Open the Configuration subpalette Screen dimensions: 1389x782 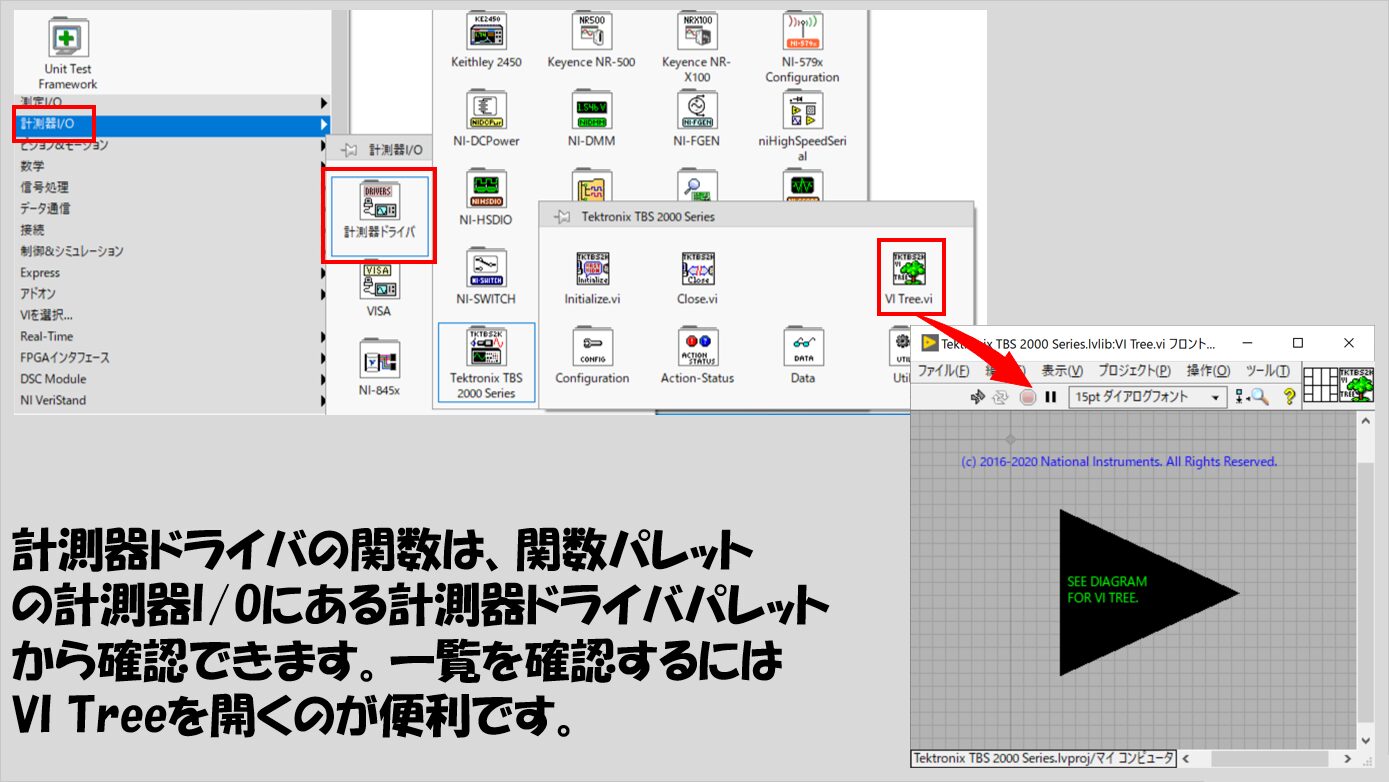point(592,357)
